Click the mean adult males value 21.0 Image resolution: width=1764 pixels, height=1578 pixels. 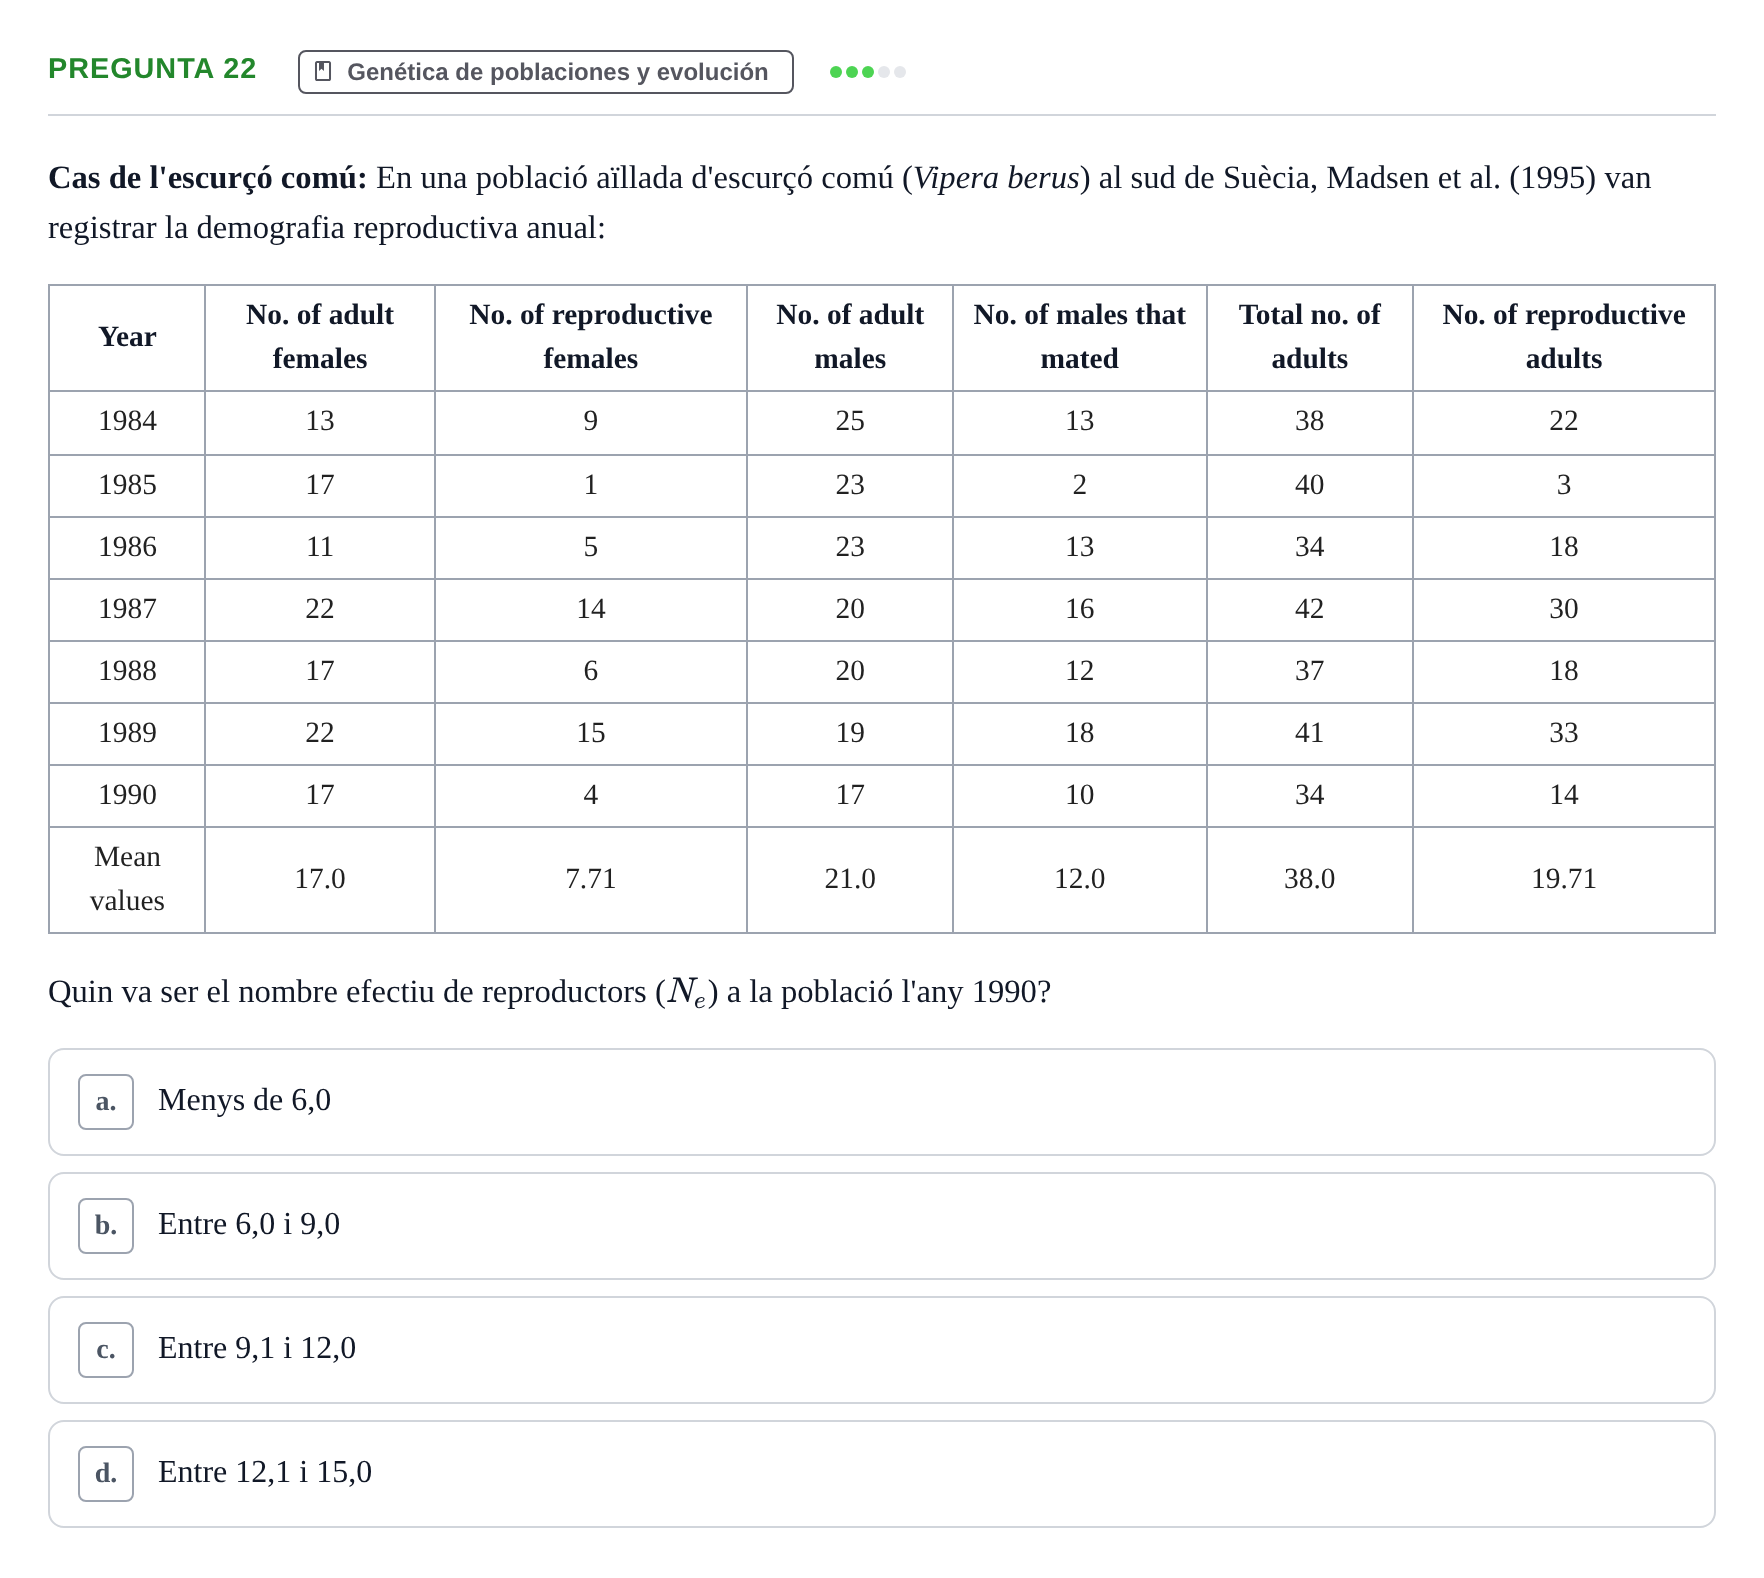tap(850, 880)
